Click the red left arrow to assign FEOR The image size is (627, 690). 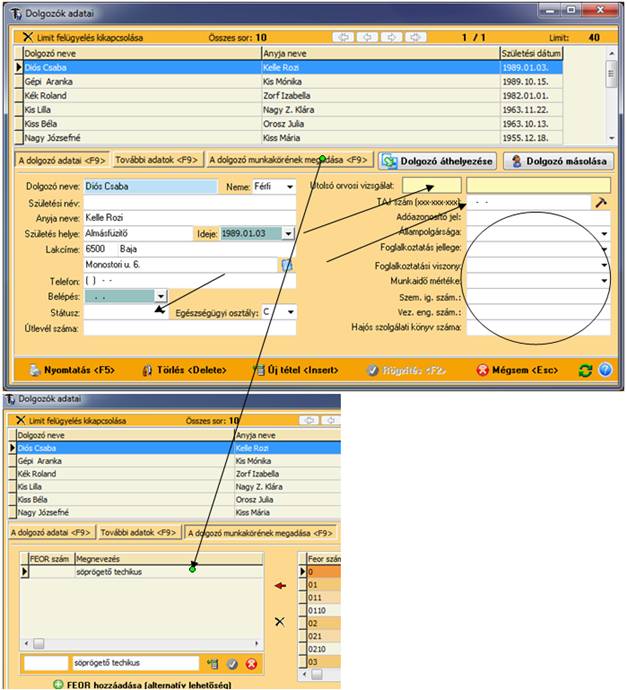[x=280, y=586]
